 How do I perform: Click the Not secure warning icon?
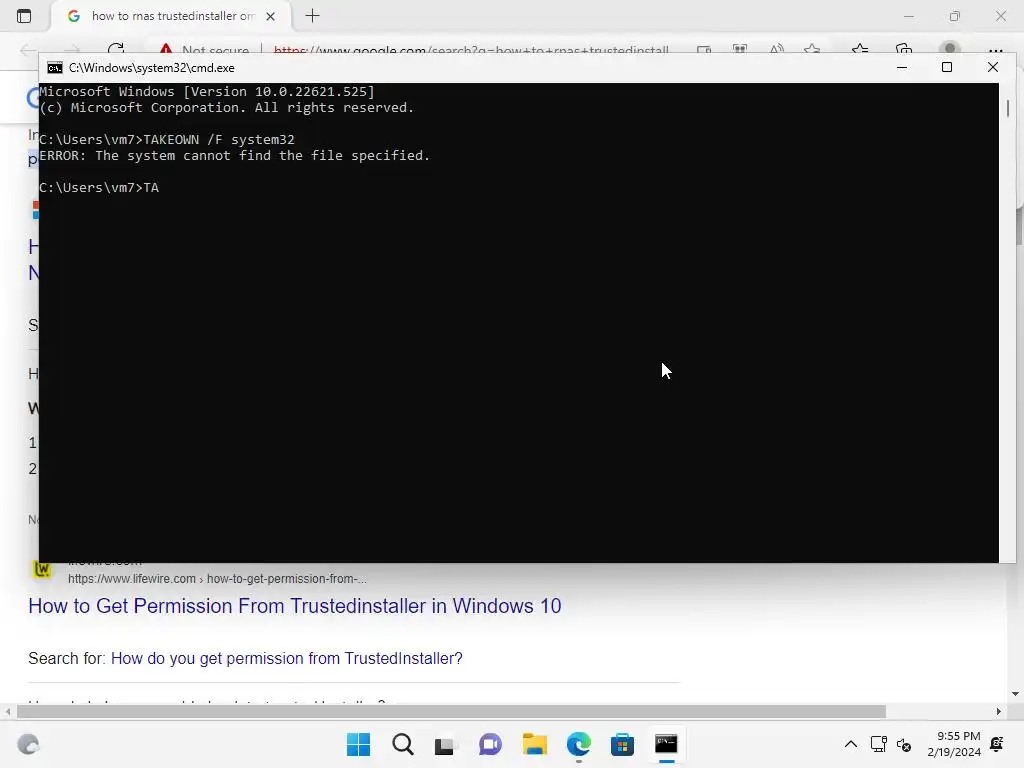point(166,50)
